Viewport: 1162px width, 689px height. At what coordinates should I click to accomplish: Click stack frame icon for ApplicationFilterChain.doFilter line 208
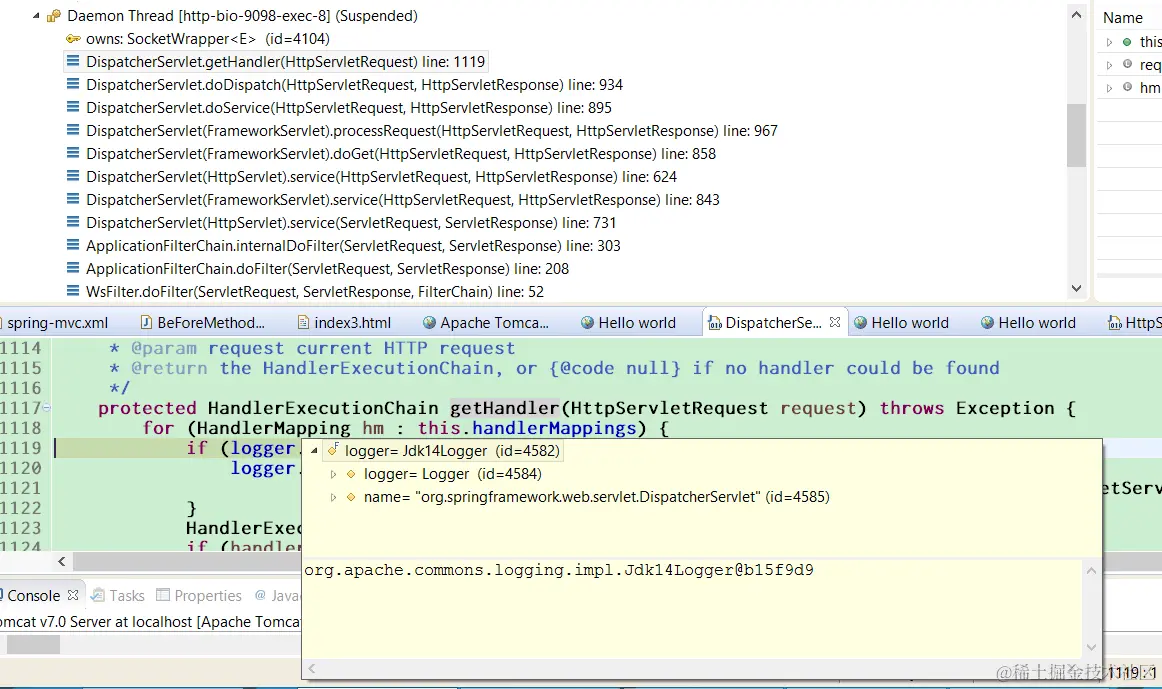pos(73,268)
